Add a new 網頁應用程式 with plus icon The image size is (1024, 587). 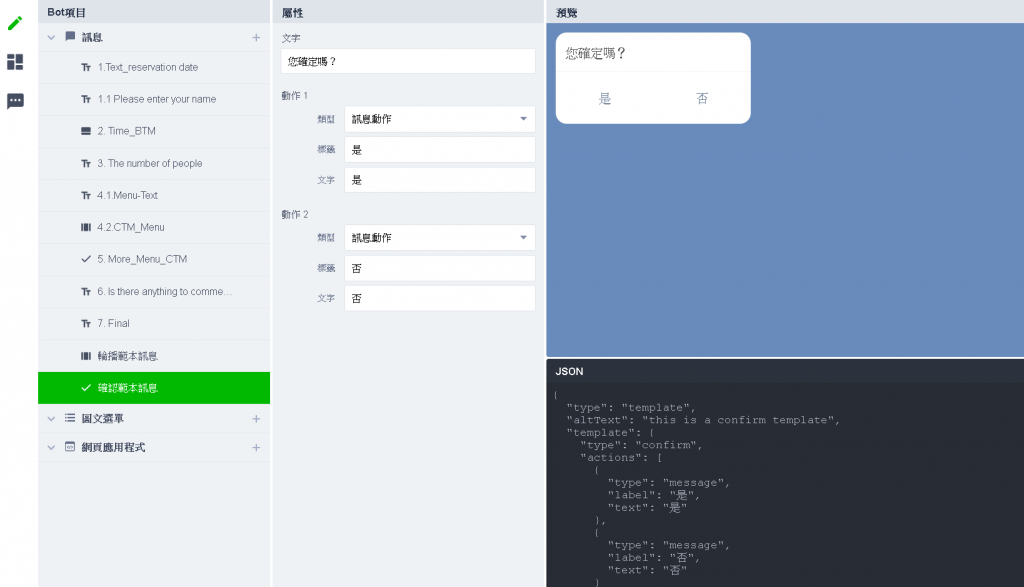click(256, 448)
